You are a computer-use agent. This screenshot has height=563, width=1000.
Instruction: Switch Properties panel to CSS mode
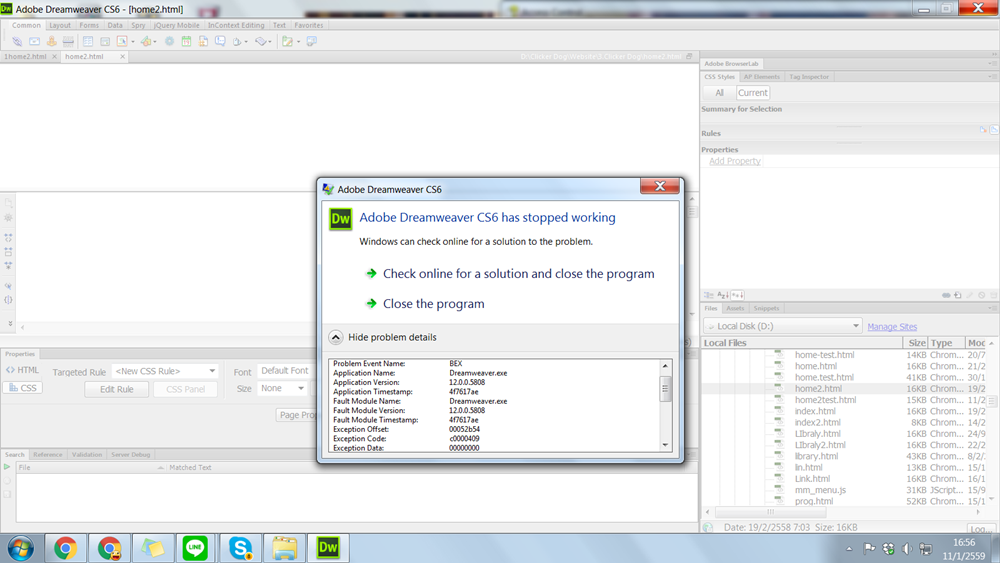[x=23, y=388]
